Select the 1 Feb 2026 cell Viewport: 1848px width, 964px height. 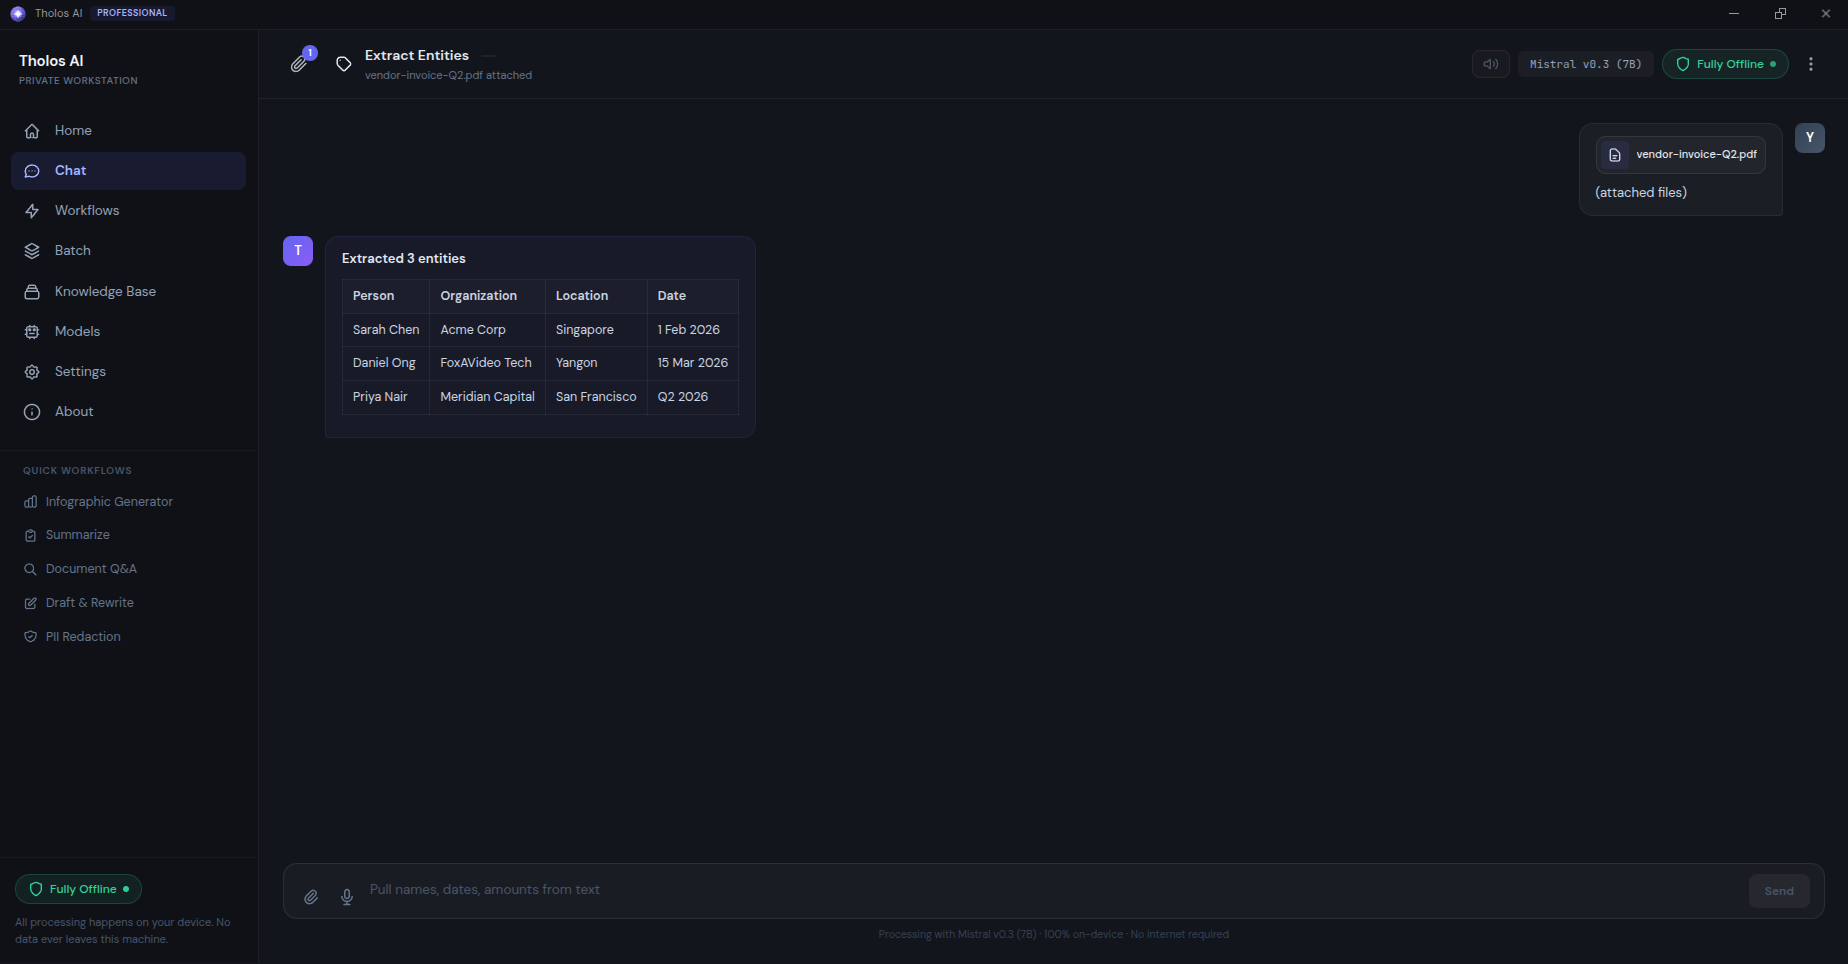(x=693, y=330)
